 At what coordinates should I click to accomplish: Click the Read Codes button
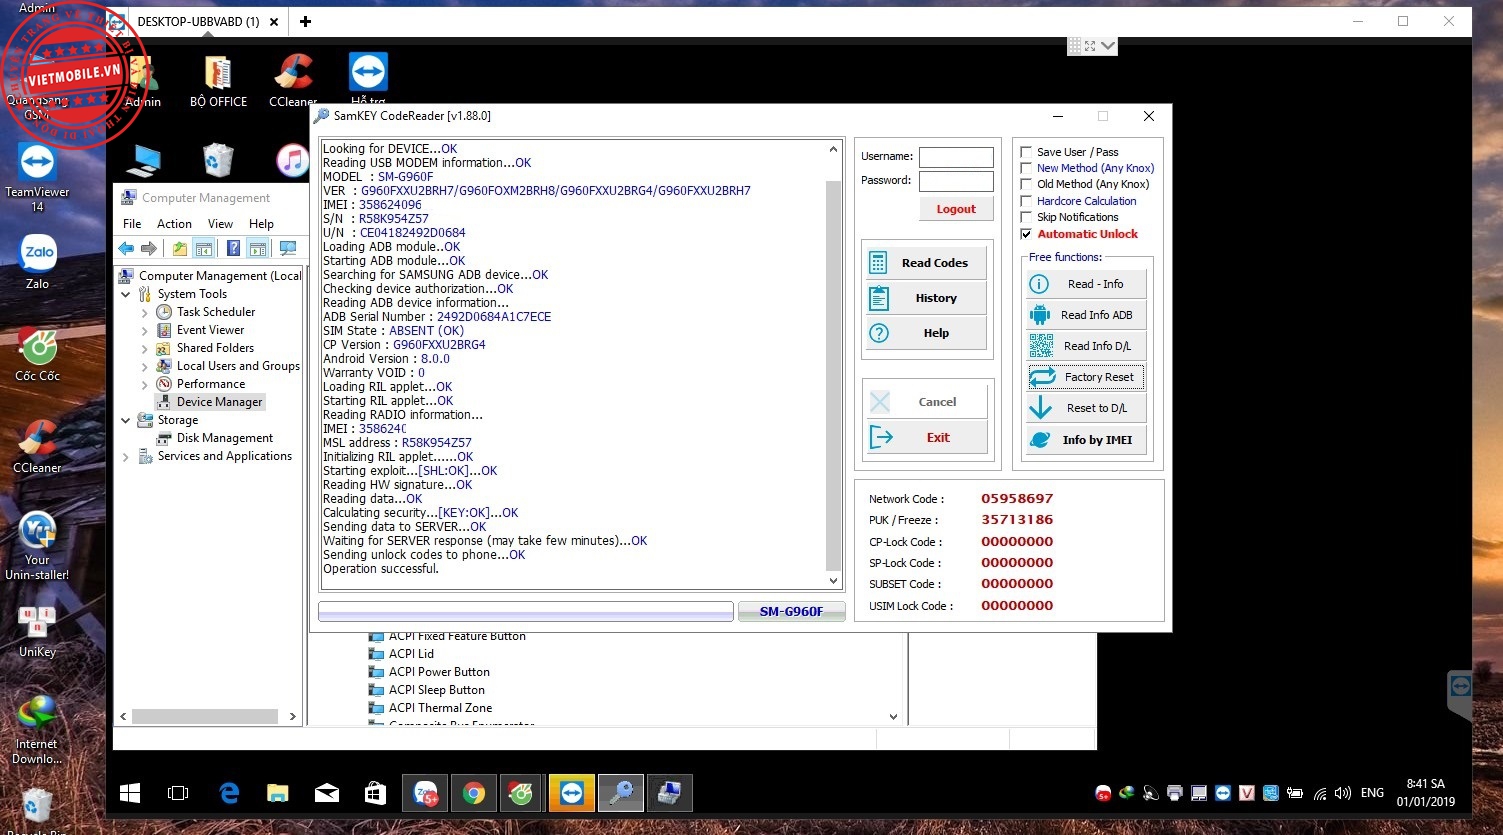click(x=926, y=263)
